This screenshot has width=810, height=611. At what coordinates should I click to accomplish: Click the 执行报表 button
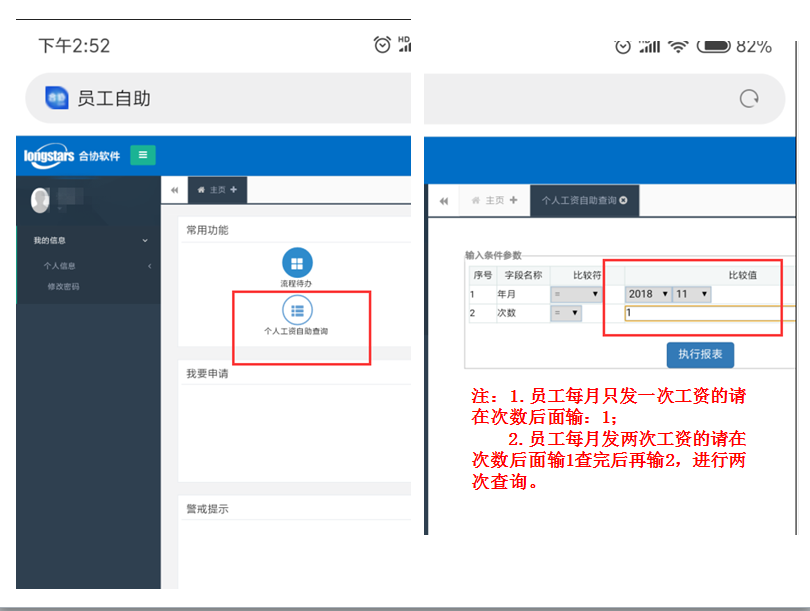tap(700, 355)
